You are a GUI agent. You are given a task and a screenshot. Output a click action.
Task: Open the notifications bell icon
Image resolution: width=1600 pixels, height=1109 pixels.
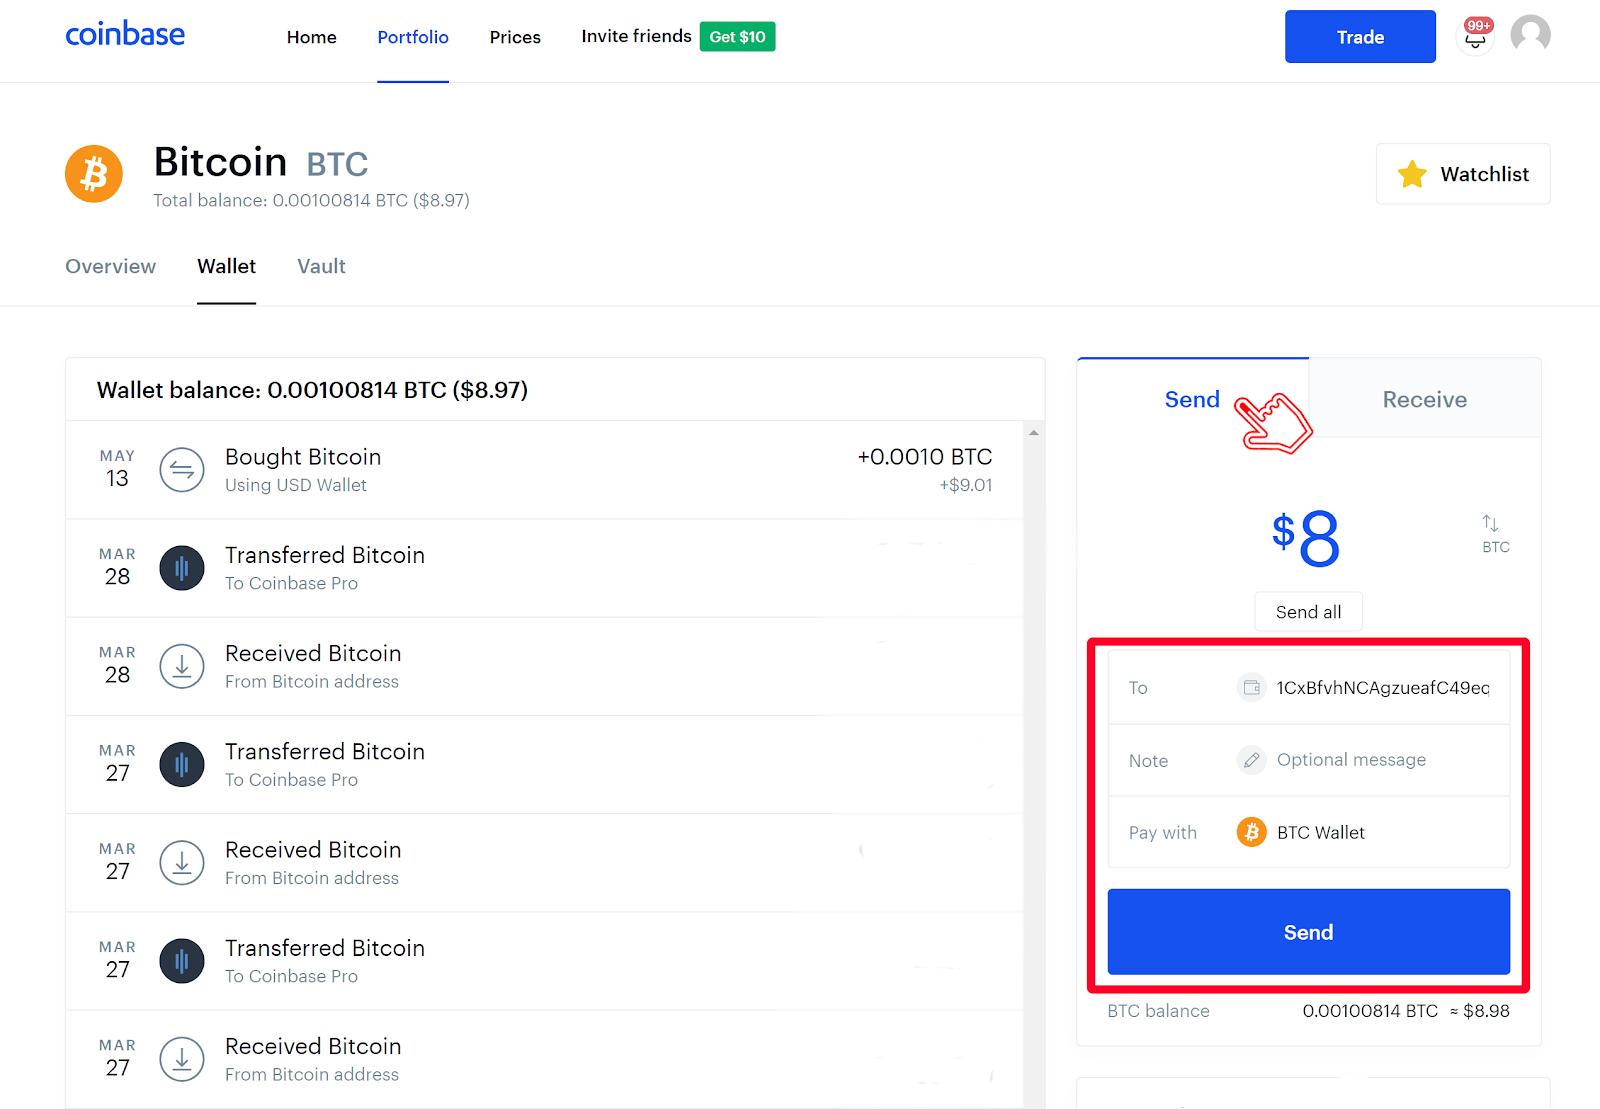1475,37
